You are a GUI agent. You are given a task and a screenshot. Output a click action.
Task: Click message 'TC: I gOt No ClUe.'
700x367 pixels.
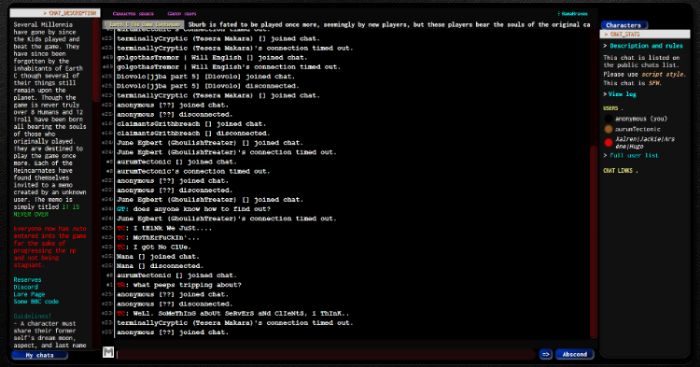tap(154, 247)
